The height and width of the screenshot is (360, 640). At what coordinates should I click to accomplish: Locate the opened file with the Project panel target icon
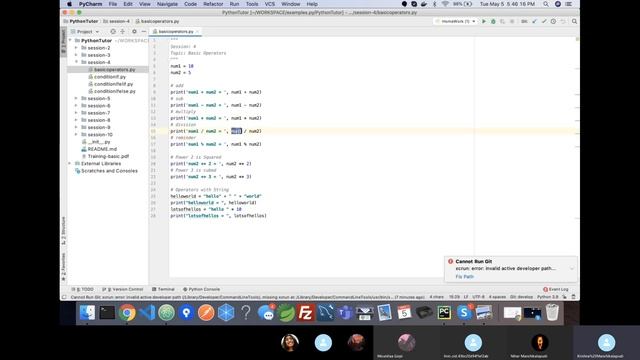point(113,31)
